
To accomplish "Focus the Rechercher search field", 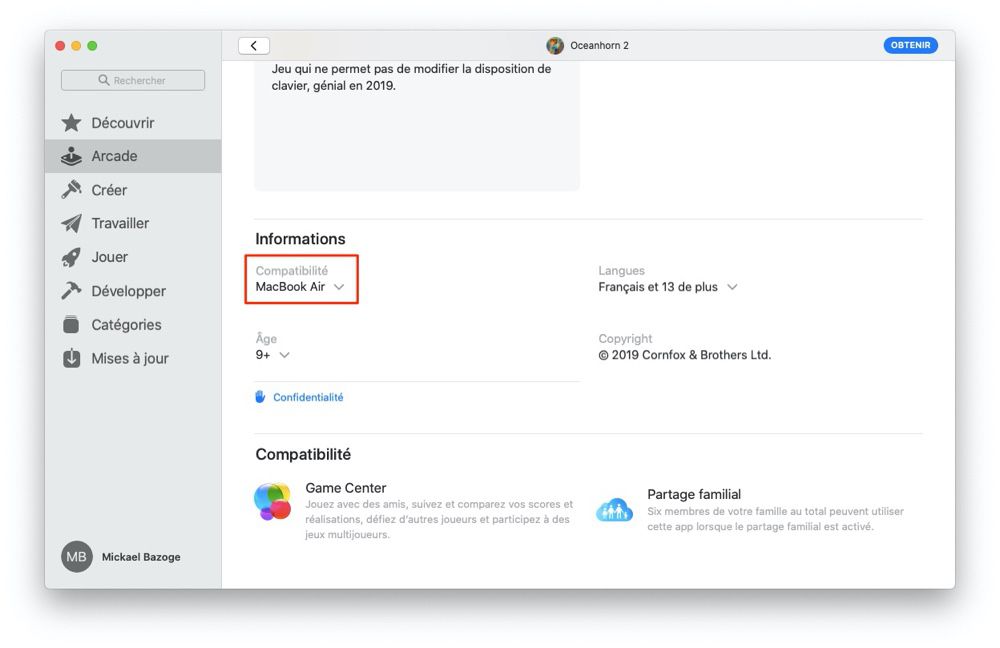I will [133, 80].
